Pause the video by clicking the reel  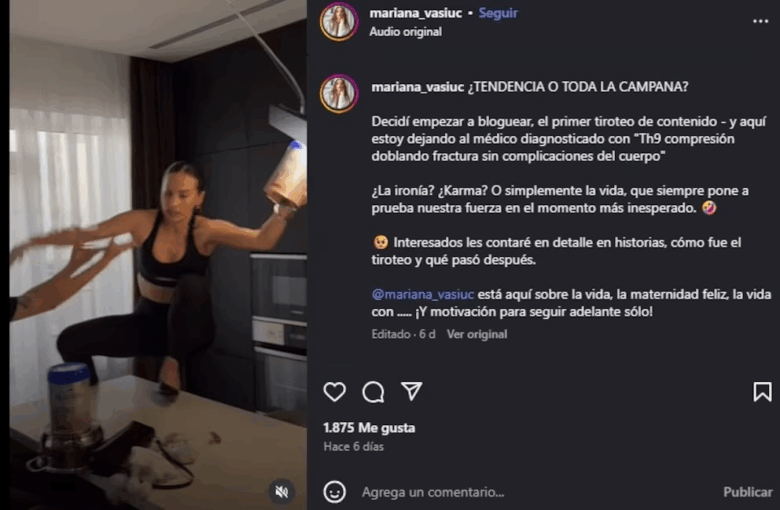coord(158,255)
